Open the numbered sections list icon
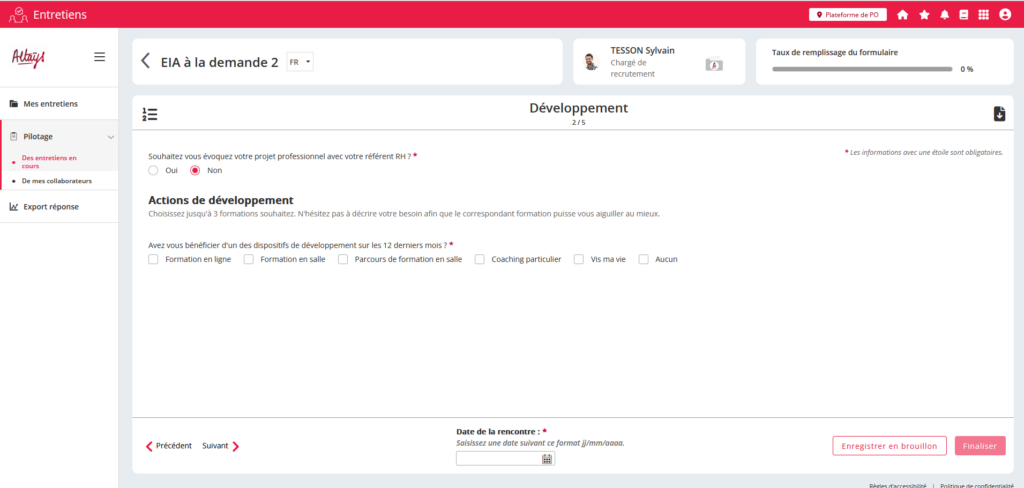 150,114
